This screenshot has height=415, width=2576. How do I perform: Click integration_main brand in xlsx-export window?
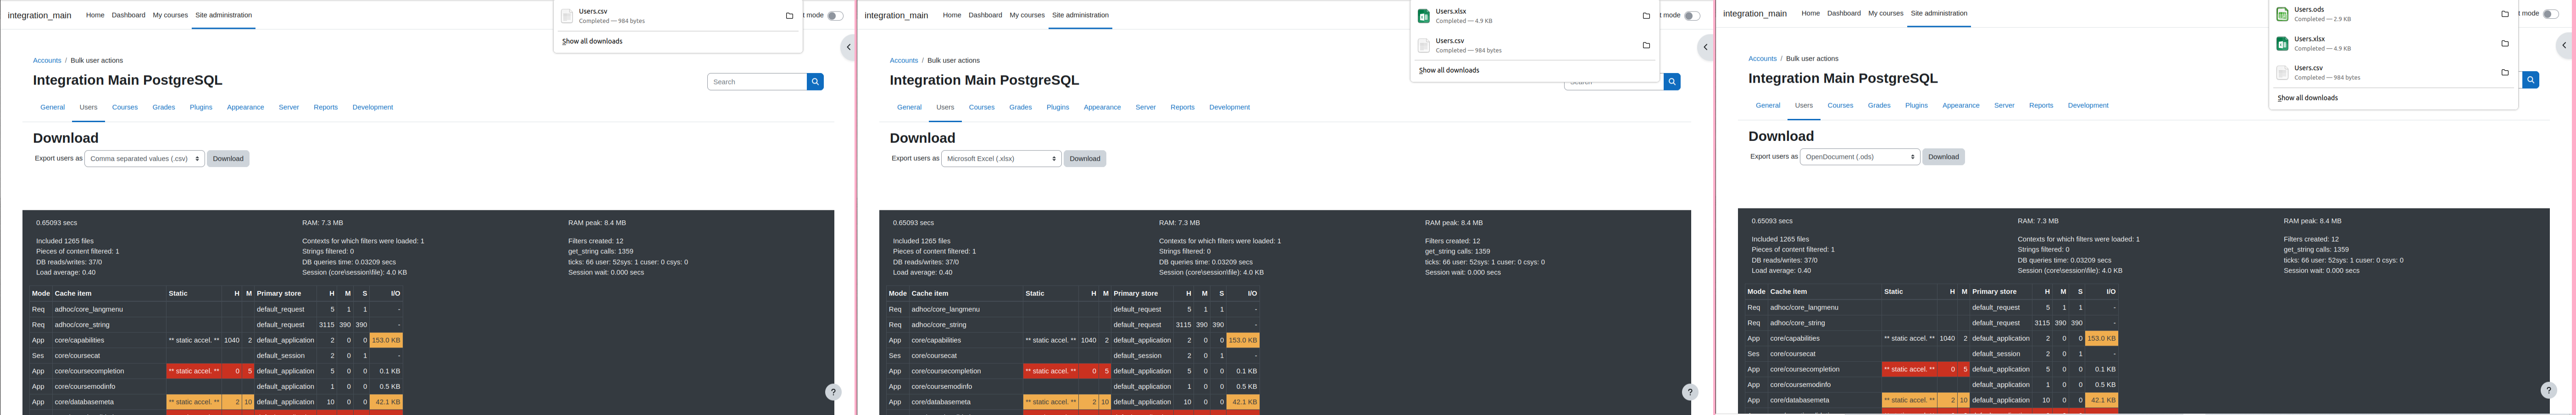[896, 16]
